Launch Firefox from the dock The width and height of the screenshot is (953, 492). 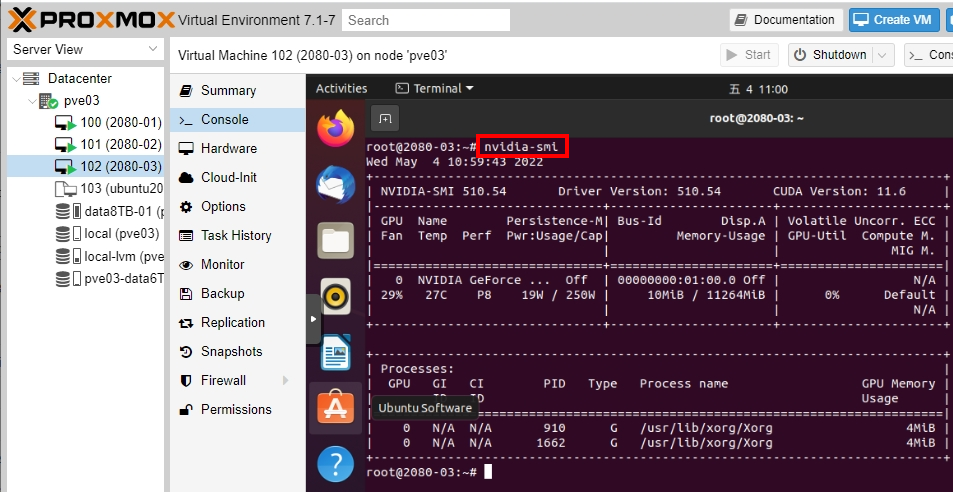(335, 128)
